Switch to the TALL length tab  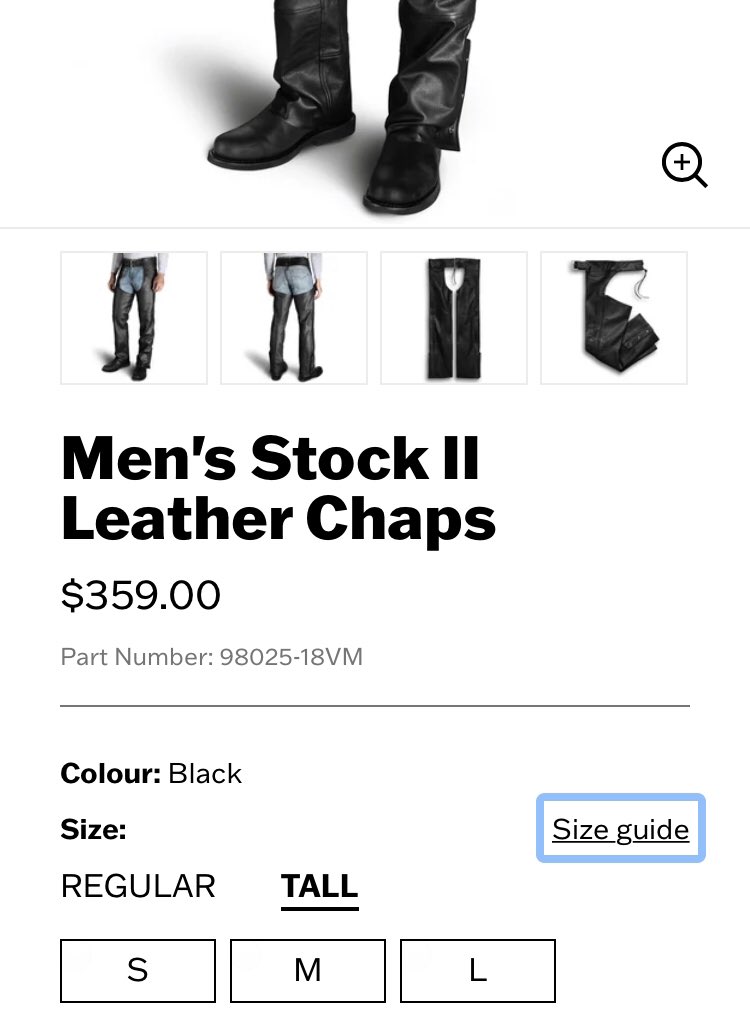(320, 887)
